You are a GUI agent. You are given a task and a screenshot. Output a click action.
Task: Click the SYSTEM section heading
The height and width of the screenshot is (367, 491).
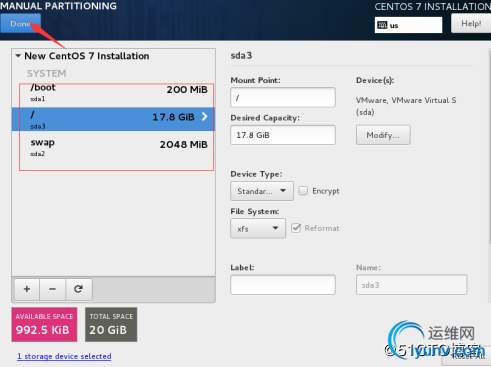tap(46, 73)
